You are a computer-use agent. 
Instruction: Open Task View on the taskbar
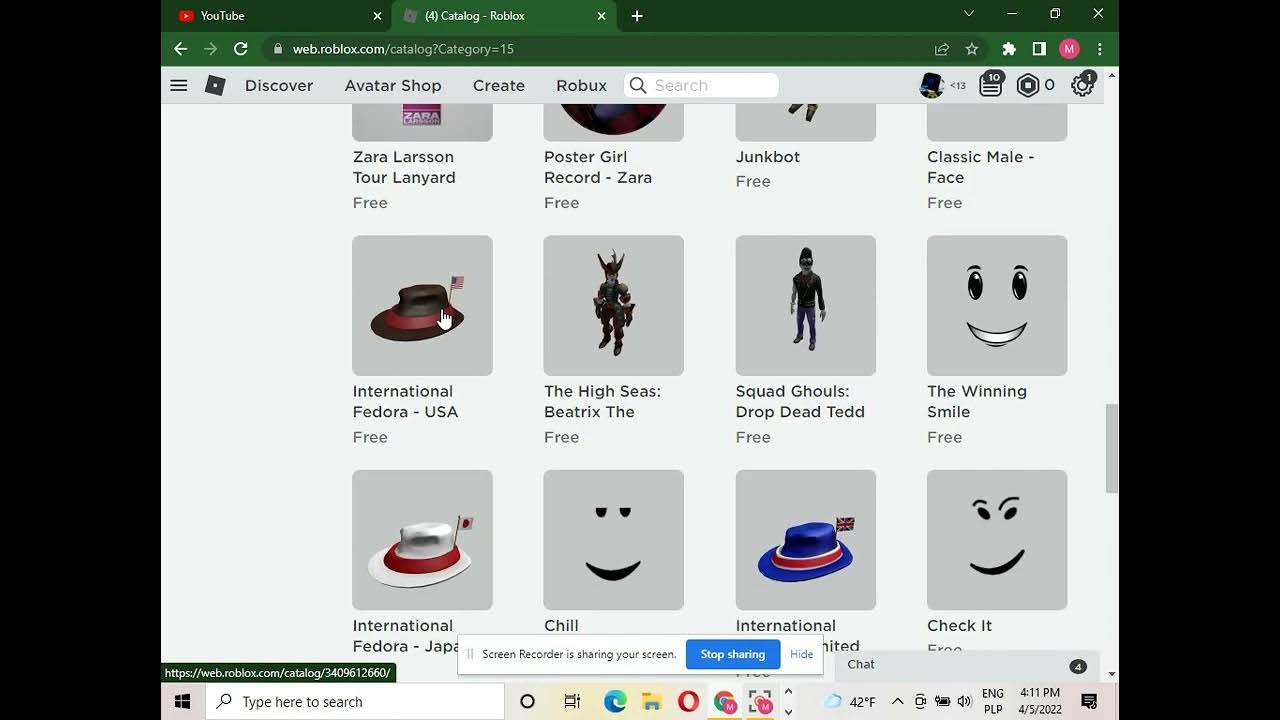tap(572, 702)
